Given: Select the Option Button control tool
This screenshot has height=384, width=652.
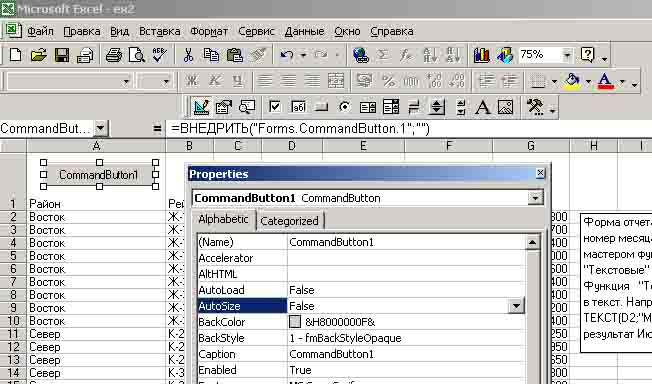Looking at the screenshot, I should [x=344, y=107].
